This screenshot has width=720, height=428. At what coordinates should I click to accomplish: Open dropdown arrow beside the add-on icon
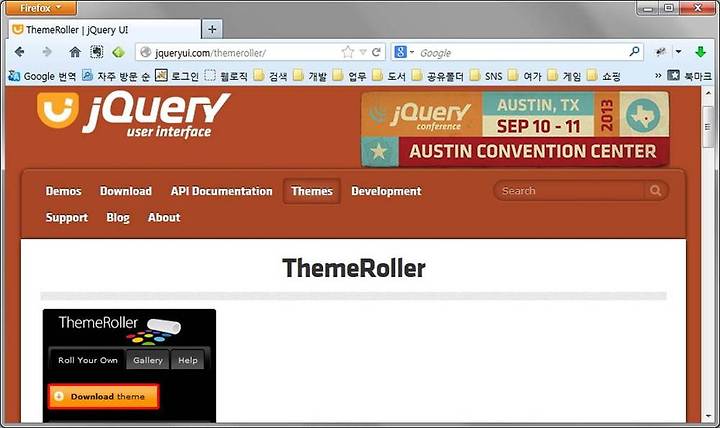pyautogui.click(x=678, y=52)
